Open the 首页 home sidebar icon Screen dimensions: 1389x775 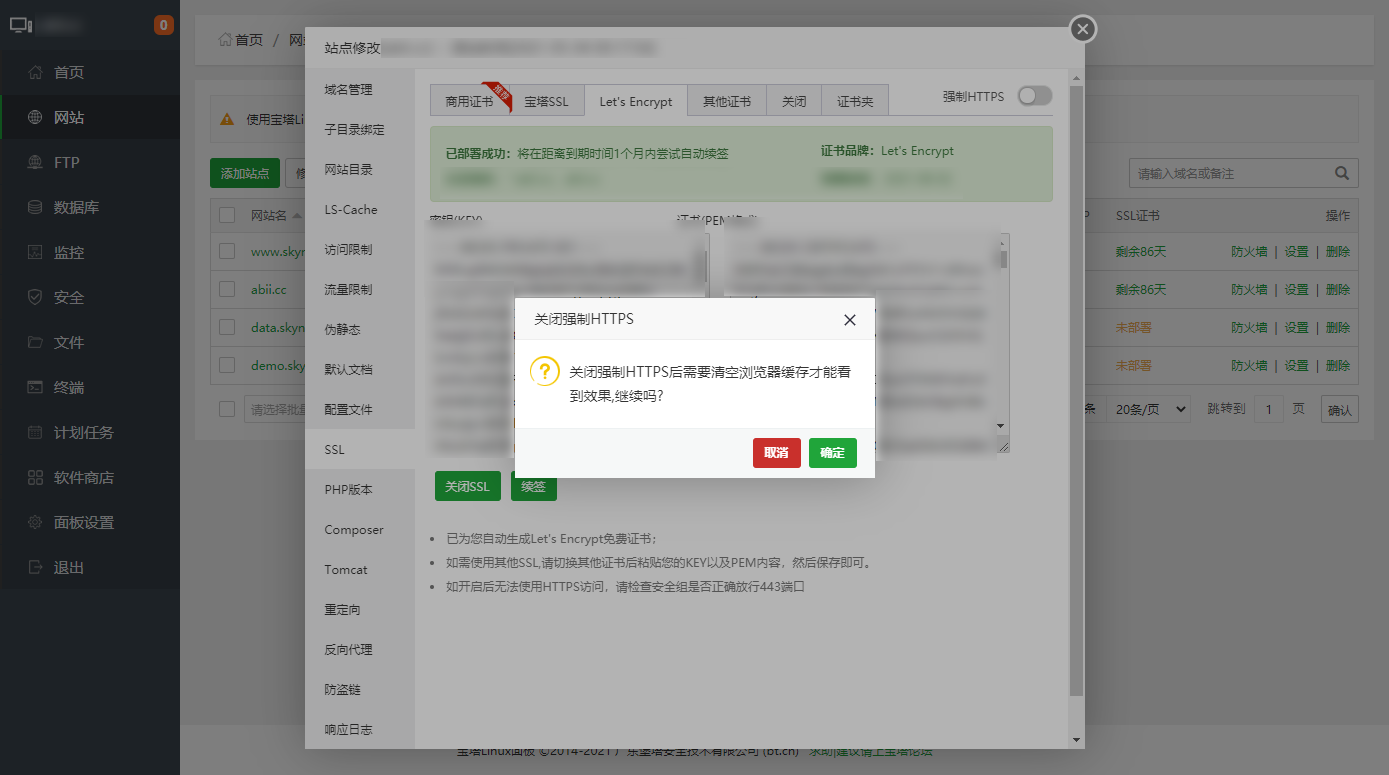tap(35, 72)
